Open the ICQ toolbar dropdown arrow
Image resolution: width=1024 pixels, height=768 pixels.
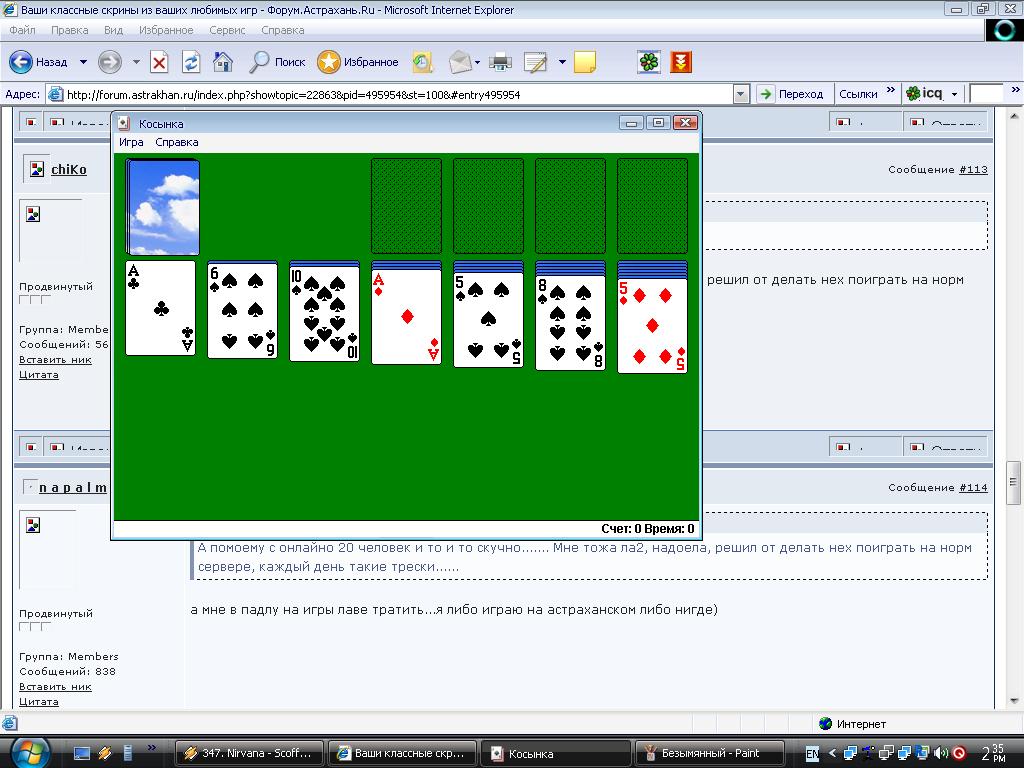coord(954,94)
